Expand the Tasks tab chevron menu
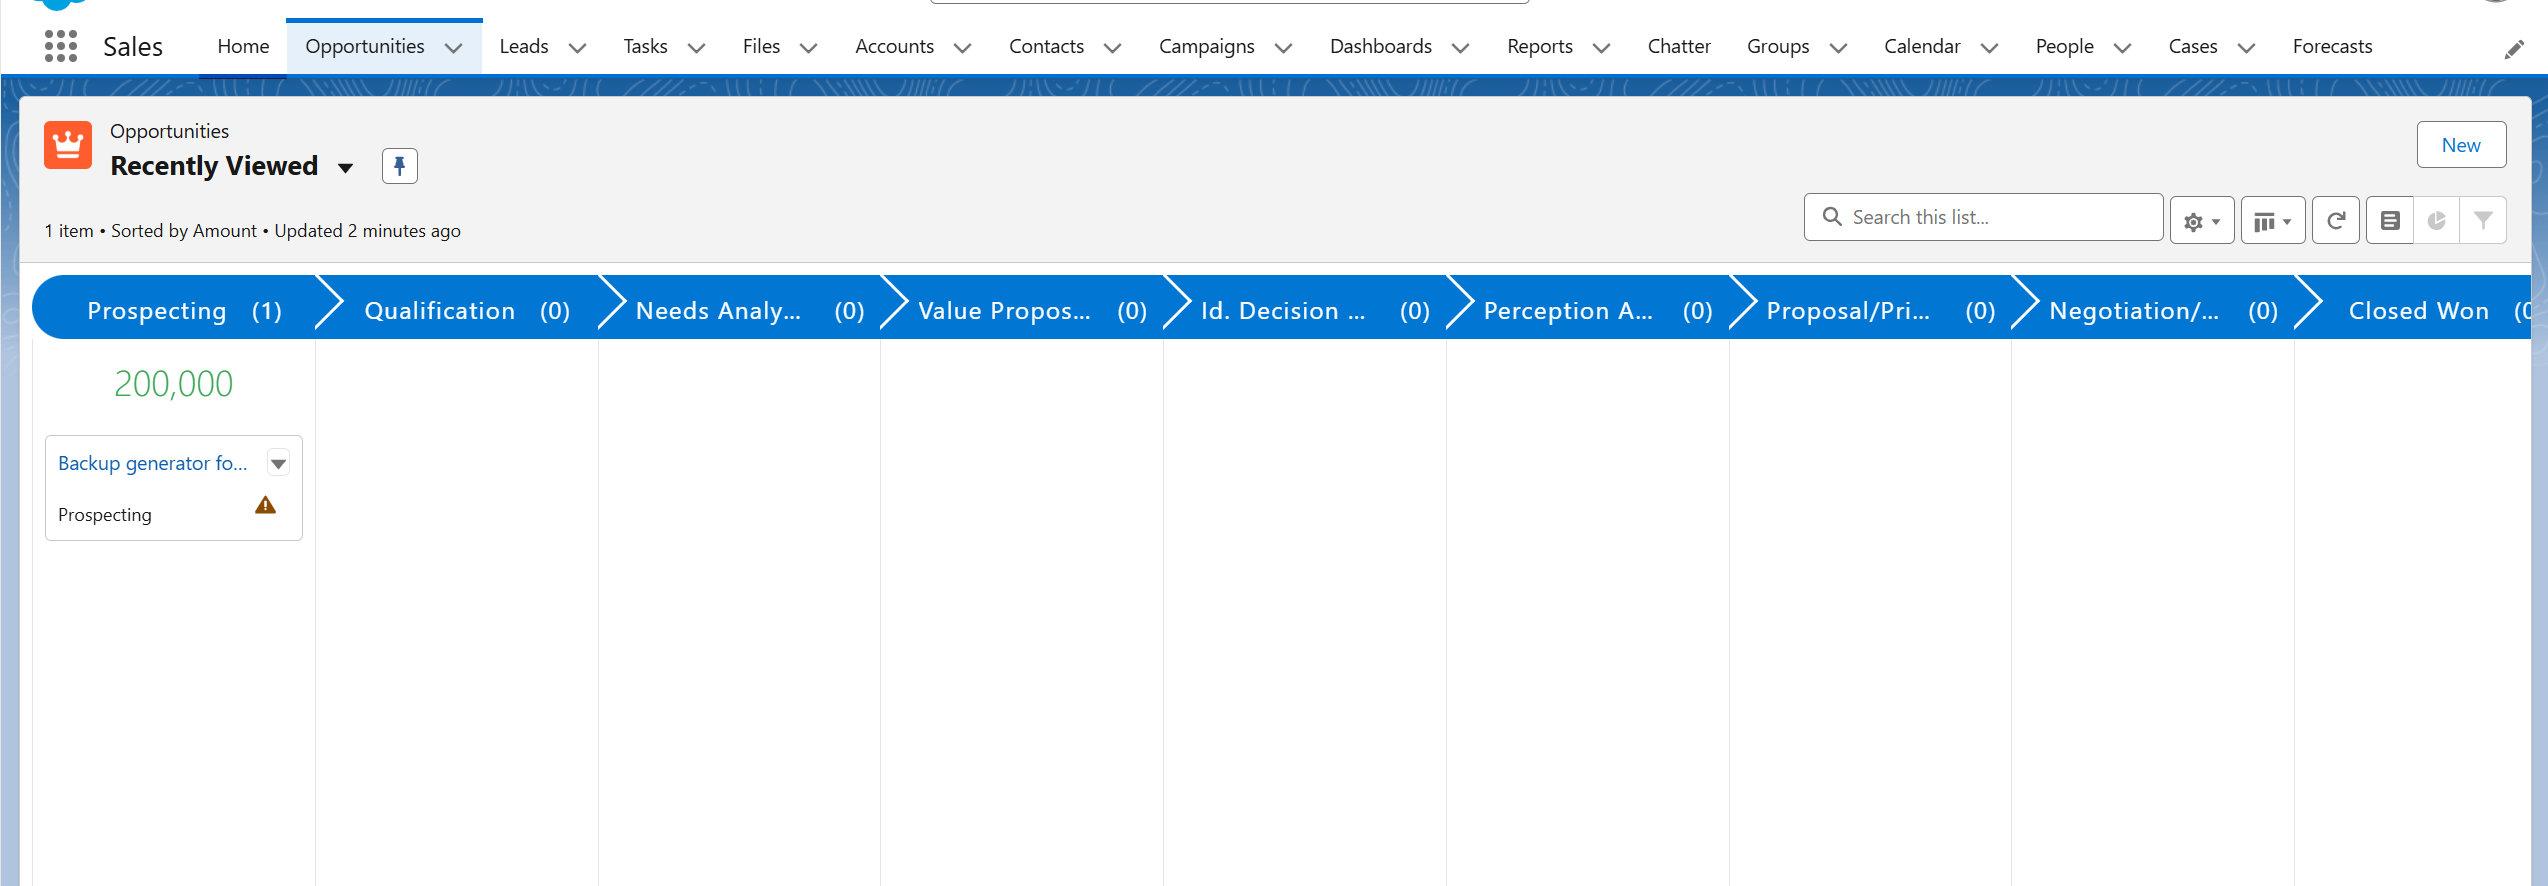 point(697,47)
